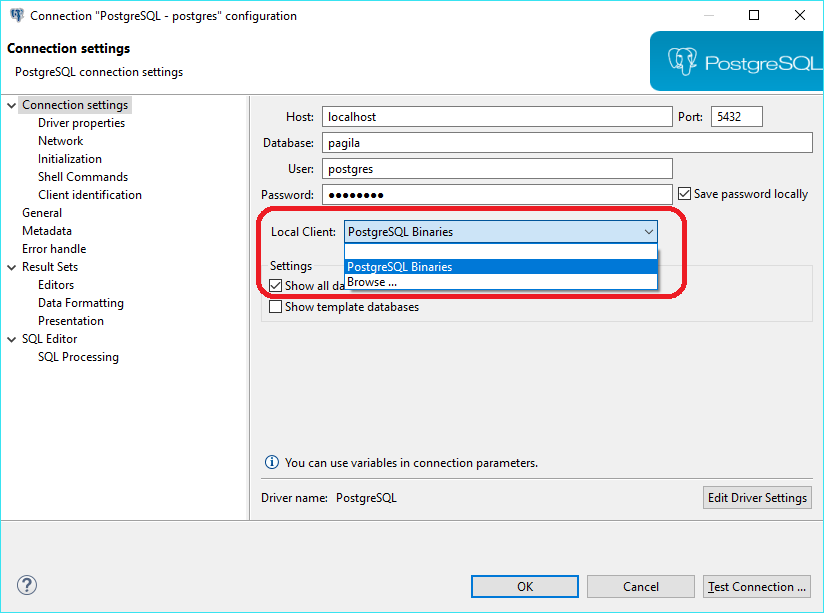The image size is (824, 613).
Task: Open Error handle settings
Action: [x=54, y=249]
